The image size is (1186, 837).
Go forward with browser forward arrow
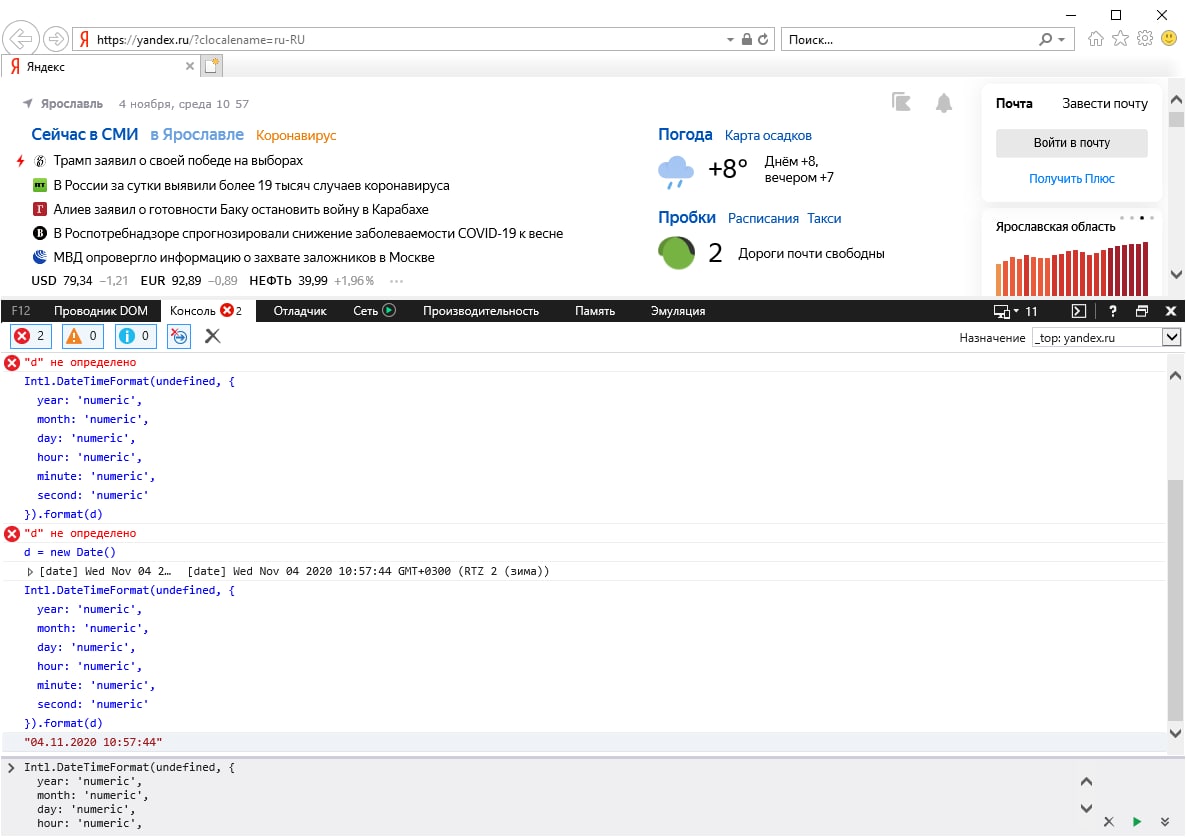click(56, 39)
